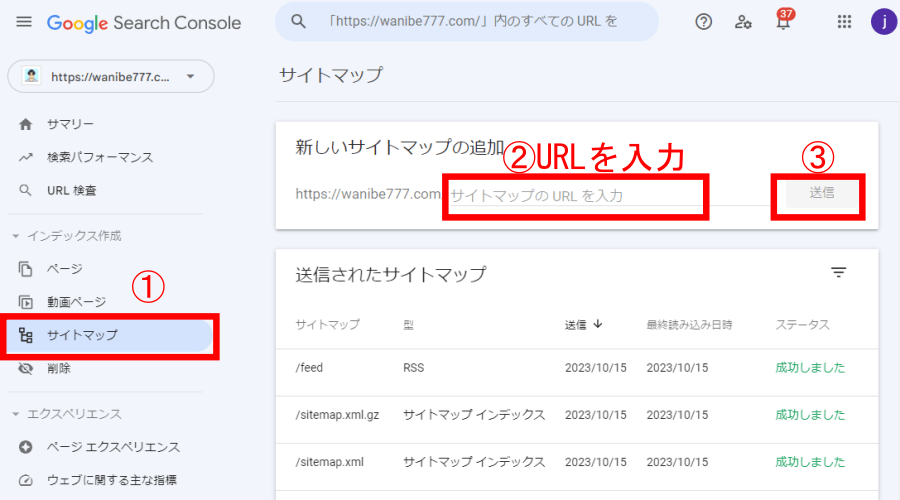This screenshot has height=500, width=900.
Task: Click the gauge icon beside ウェブに関する主な指標
Action: 25,480
